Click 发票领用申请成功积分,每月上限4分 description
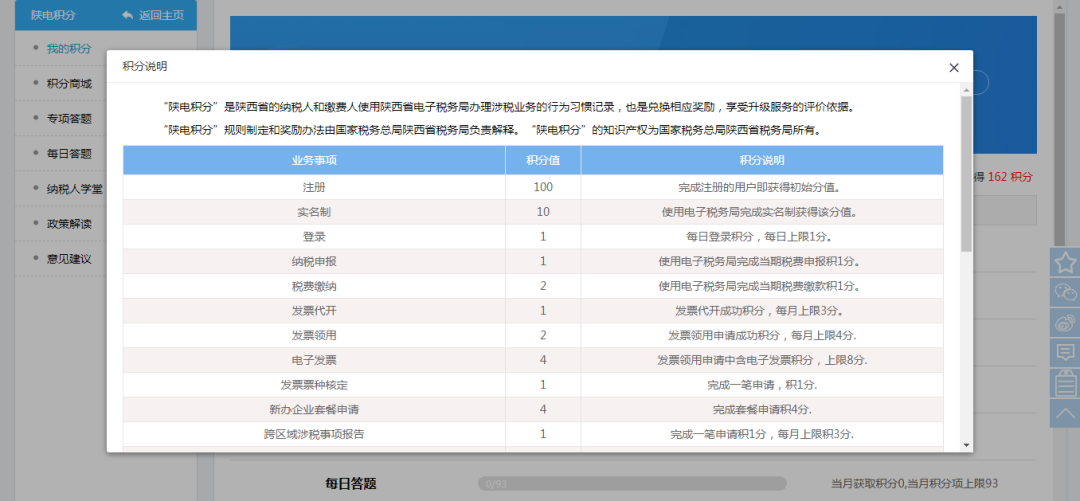Viewport: 1080px width, 501px height. point(762,336)
